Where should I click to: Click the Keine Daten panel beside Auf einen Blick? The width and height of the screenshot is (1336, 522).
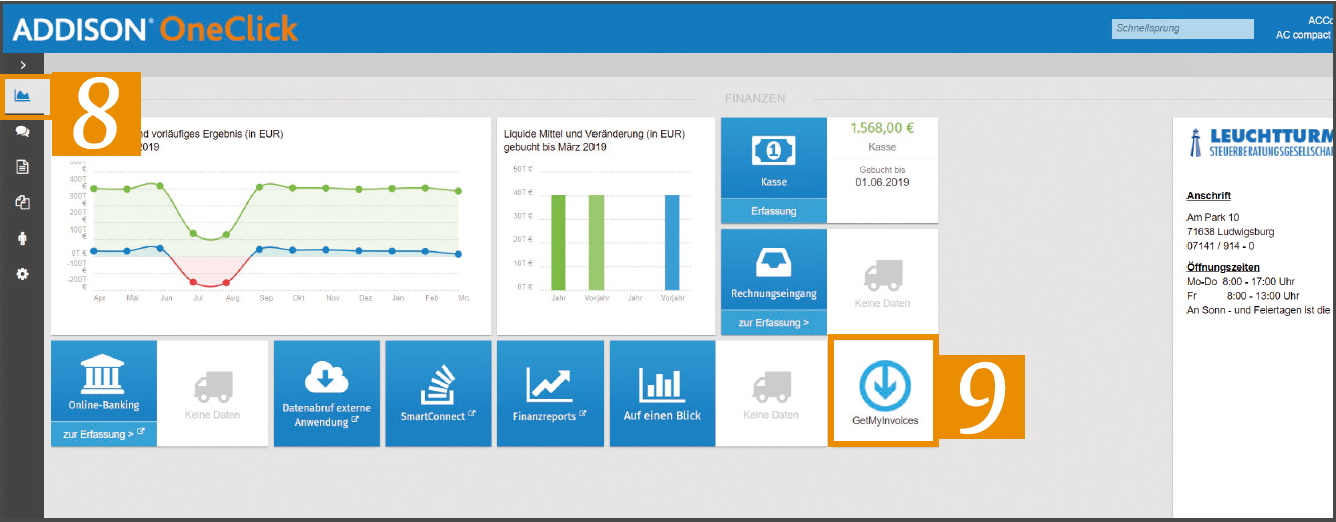pos(771,393)
